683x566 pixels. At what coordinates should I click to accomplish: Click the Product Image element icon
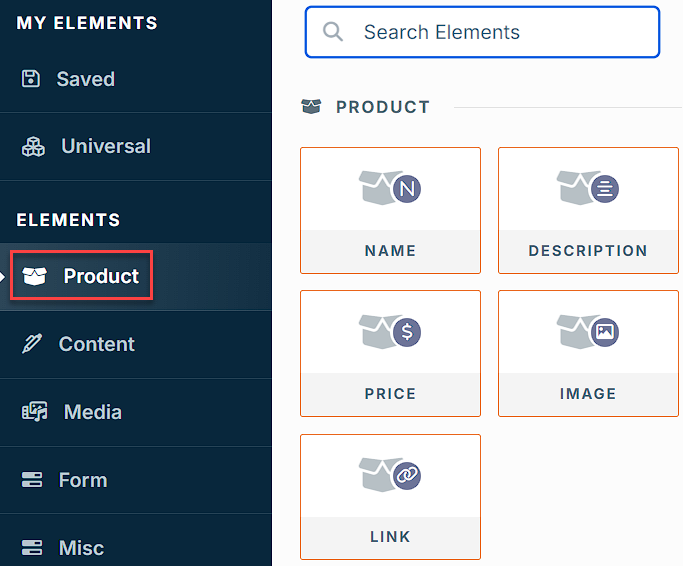click(x=588, y=332)
